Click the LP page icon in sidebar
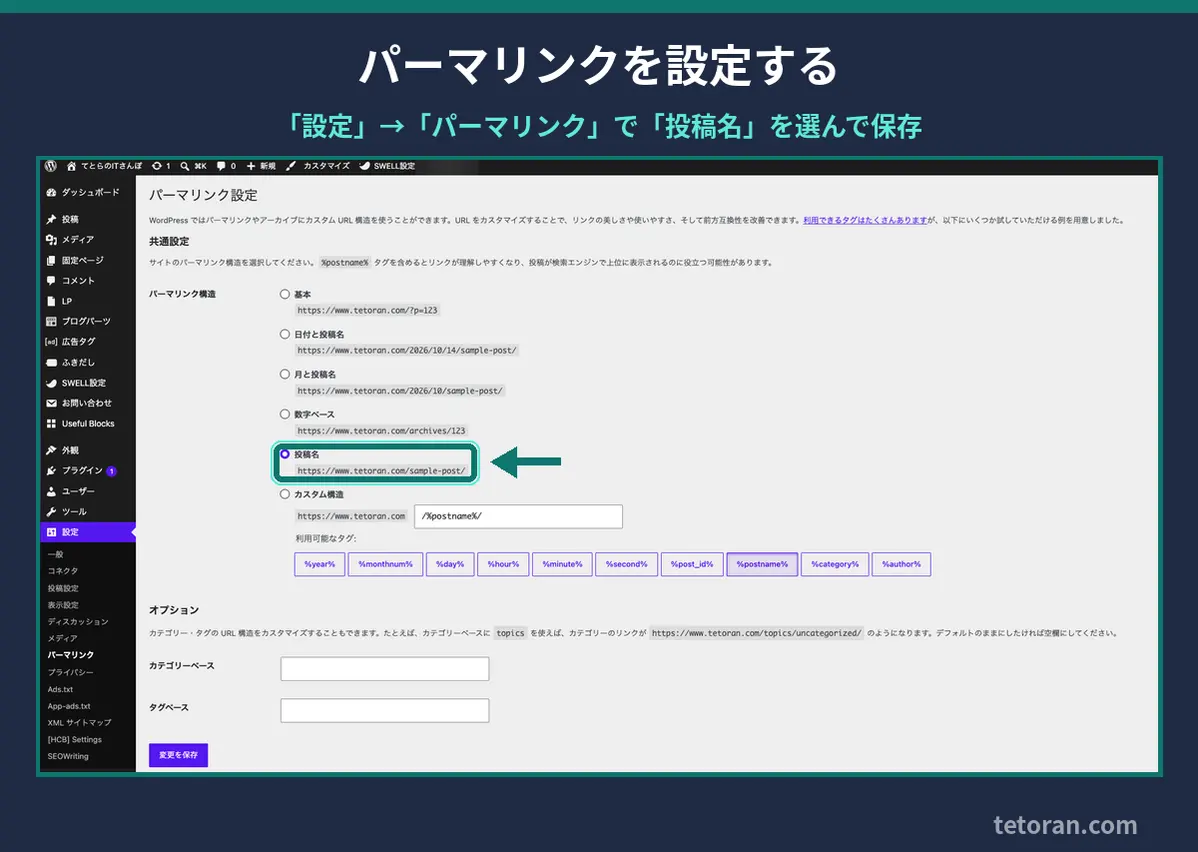 [x=51, y=301]
